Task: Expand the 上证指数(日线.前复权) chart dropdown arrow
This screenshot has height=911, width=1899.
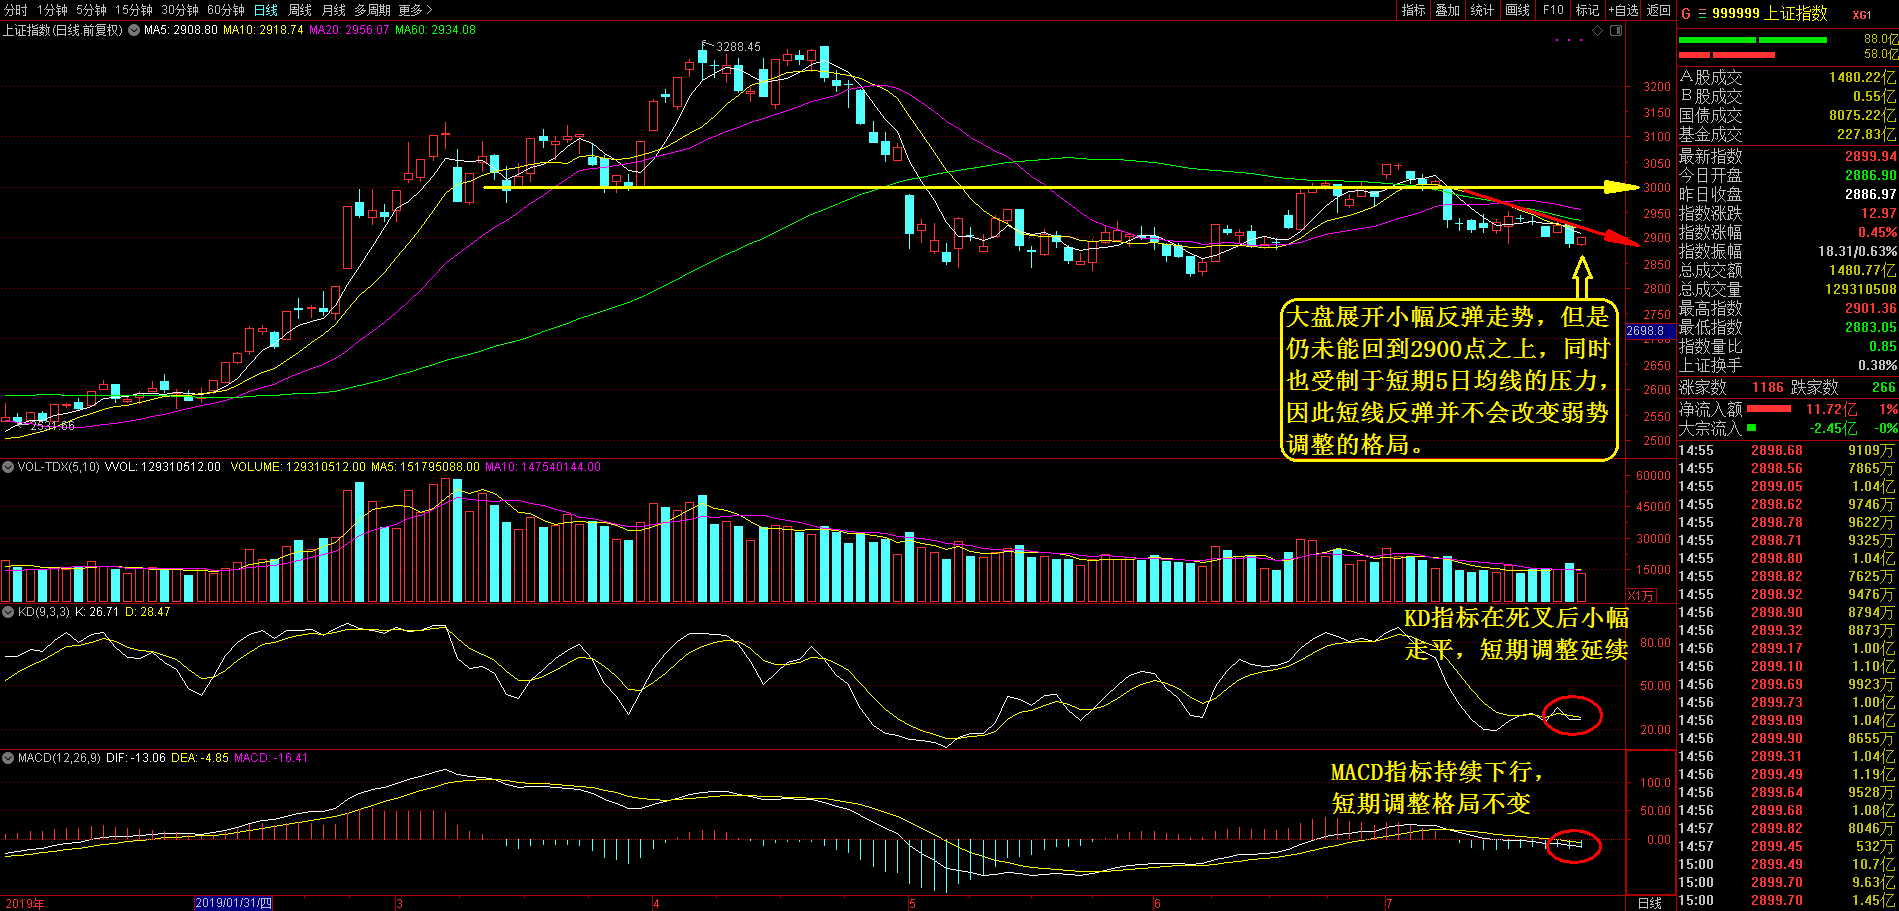Action: (134, 30)
